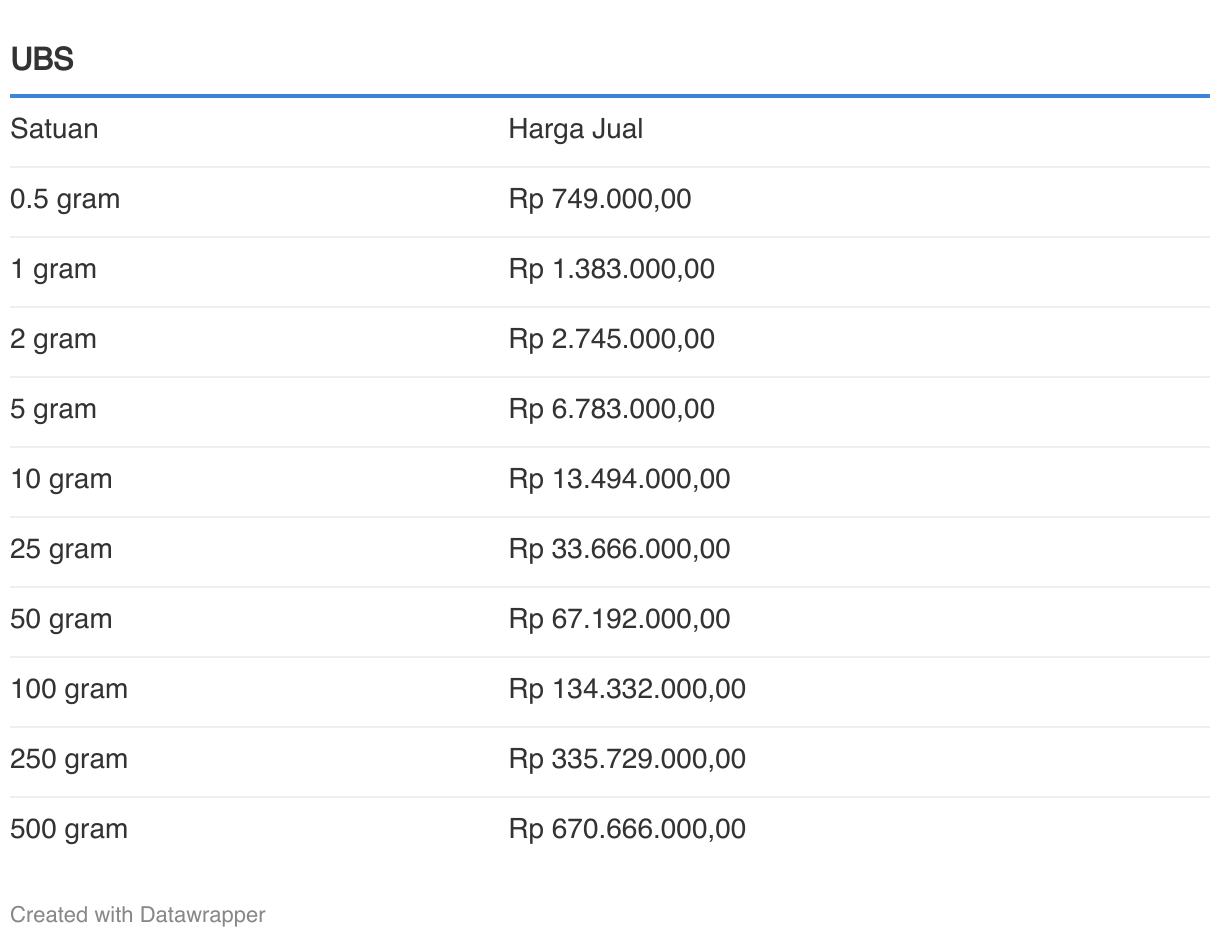Select the Satuan column header
1220x938 pixels.
click(x=54, y=129)
